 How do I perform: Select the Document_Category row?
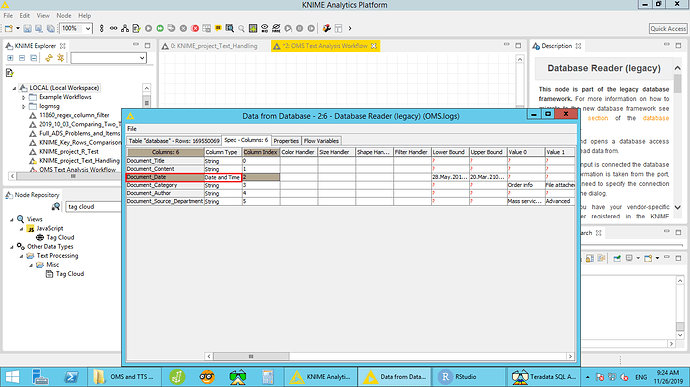coord(350,185)
